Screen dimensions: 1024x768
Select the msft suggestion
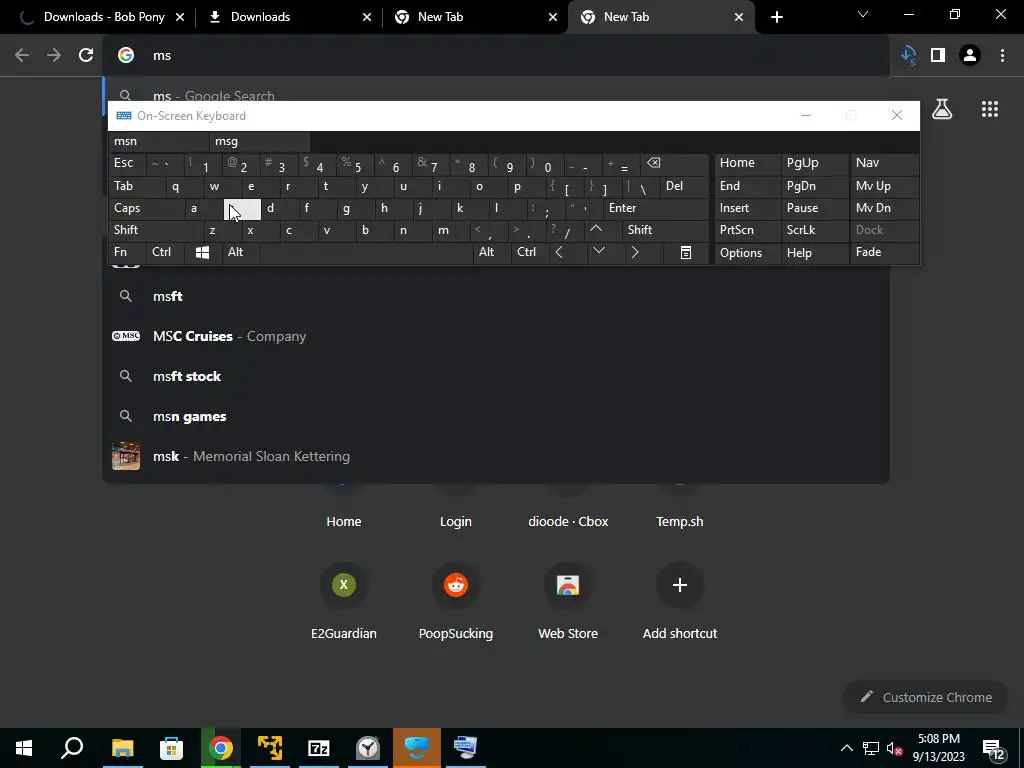point(496,296)
